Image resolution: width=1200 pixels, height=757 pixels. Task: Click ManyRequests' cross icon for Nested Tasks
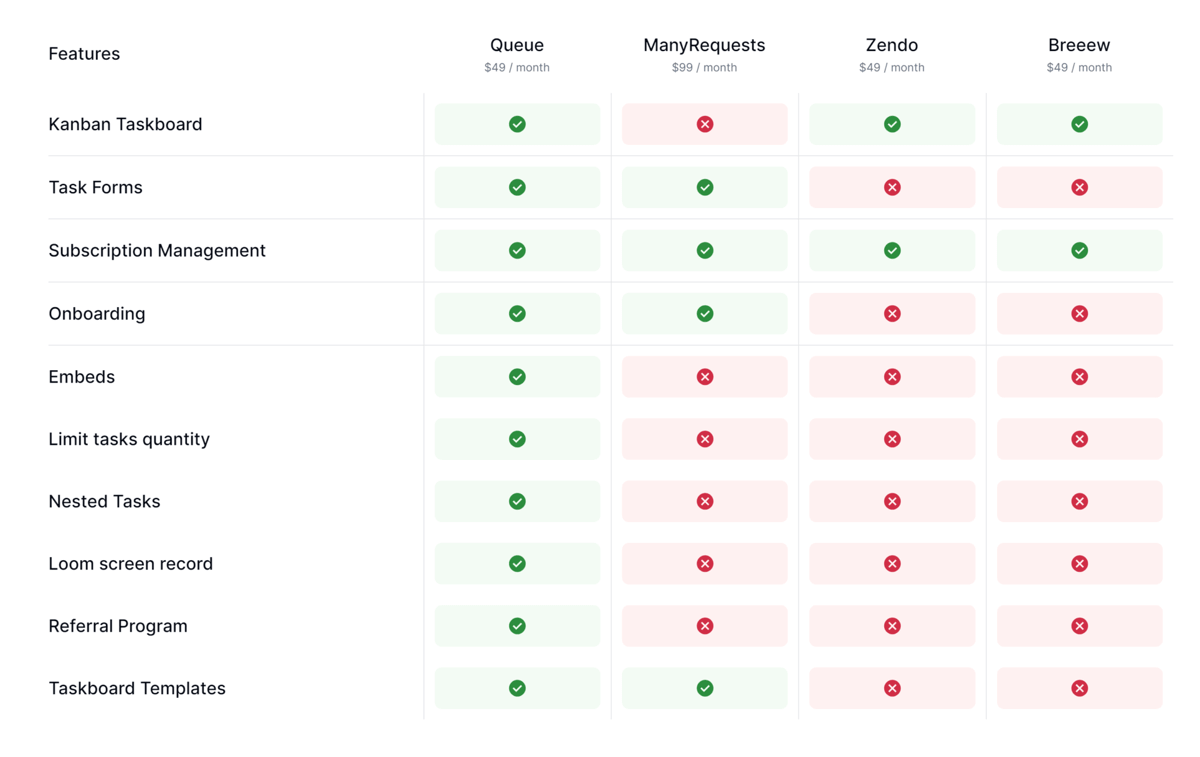pyautogui.click(x=705, y=501)
